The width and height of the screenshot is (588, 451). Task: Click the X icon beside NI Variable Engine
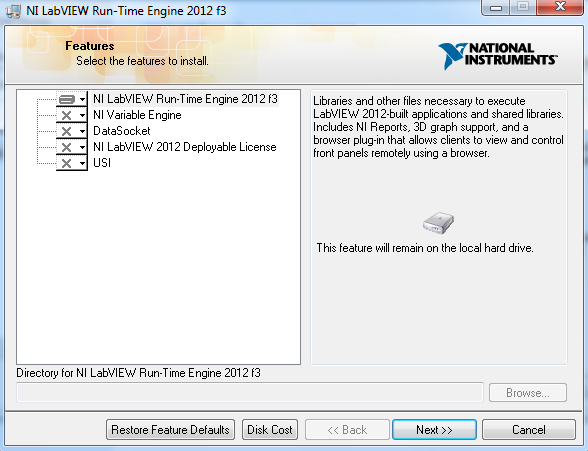point(66,115)
